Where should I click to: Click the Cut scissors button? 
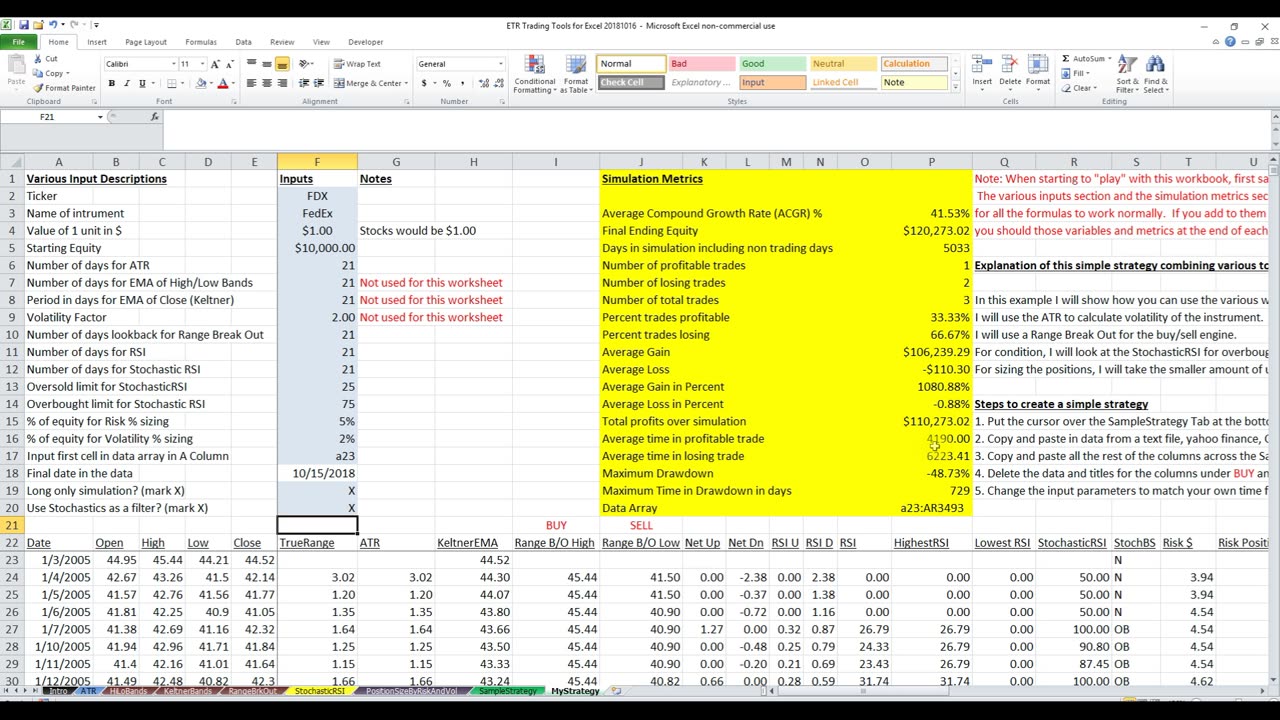[46, 59]
